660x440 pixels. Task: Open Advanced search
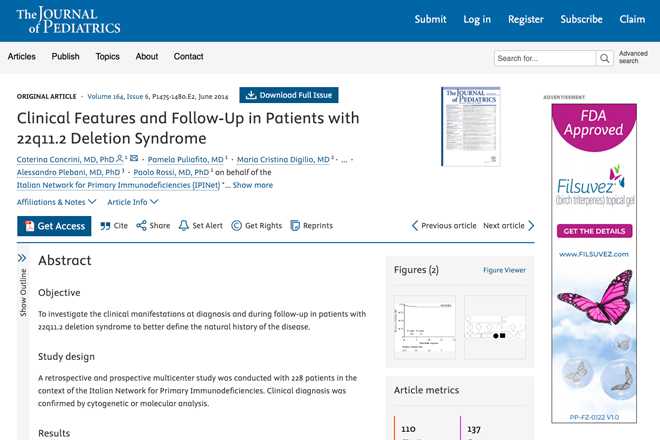pyautogui.click(x=633, y=57)
